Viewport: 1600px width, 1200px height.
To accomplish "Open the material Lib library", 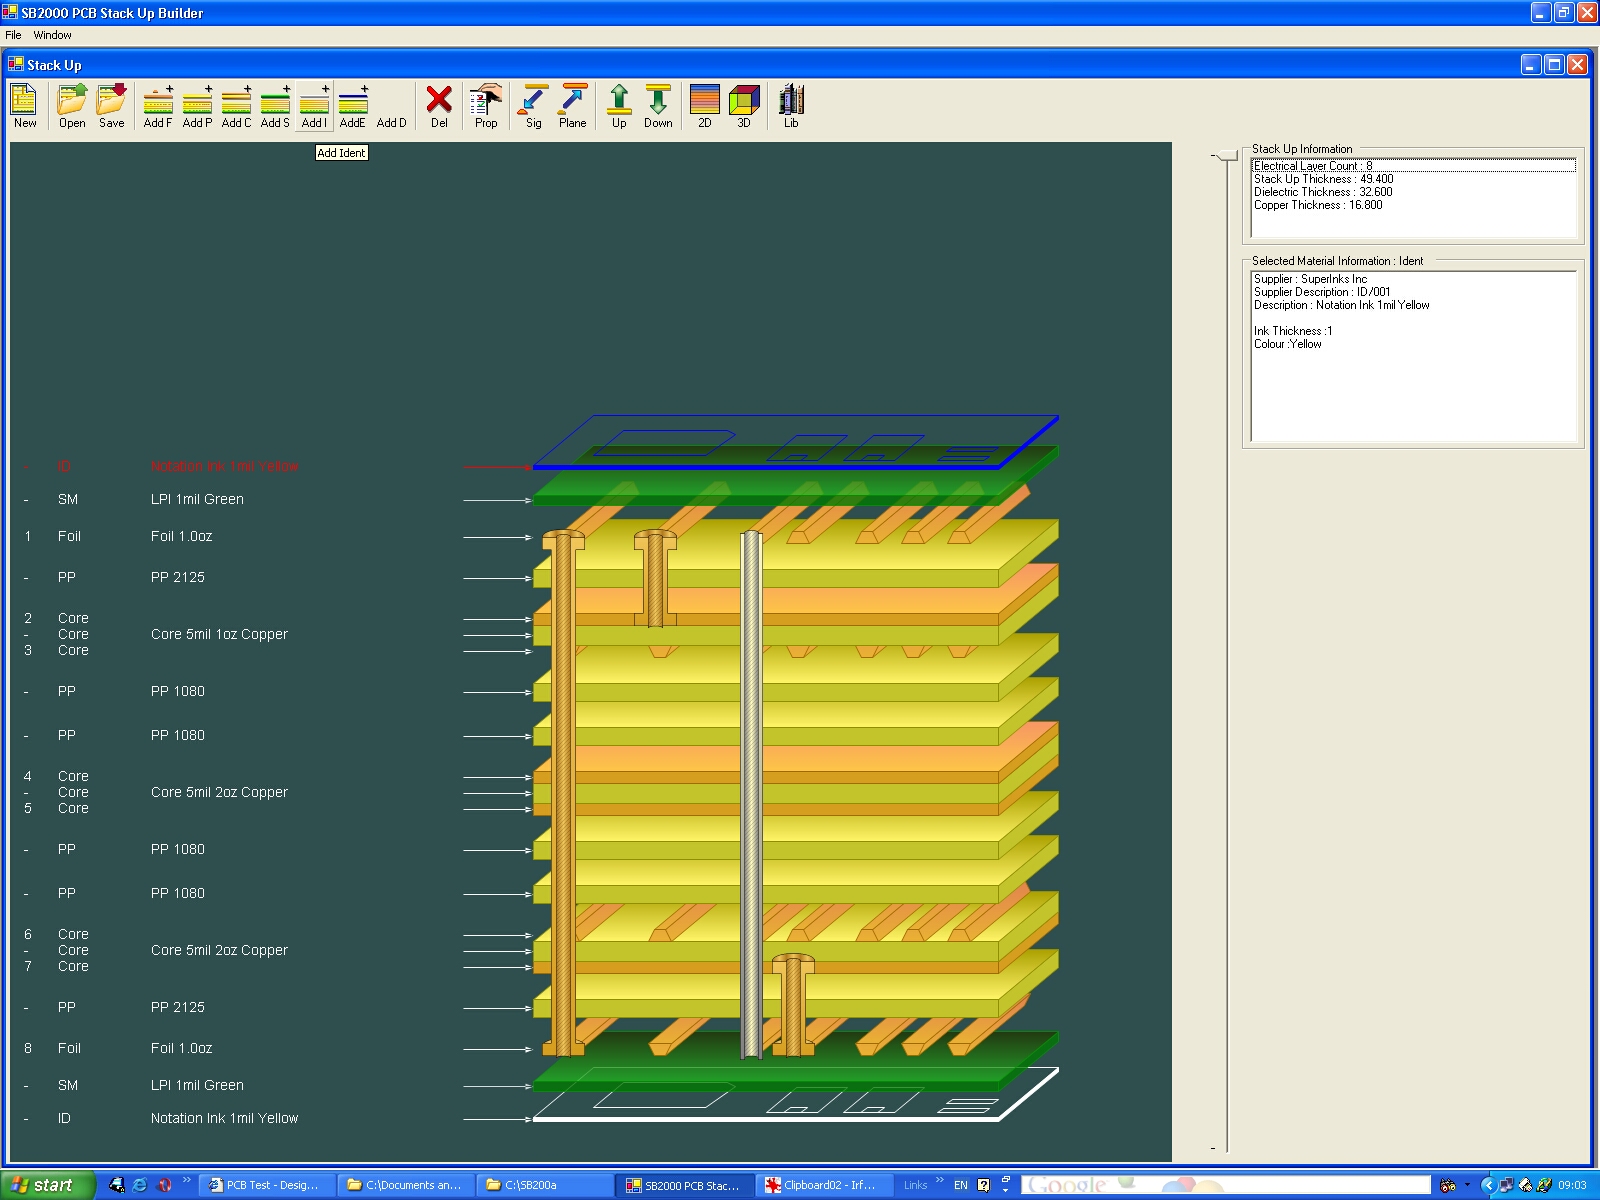I will (791, 106).
